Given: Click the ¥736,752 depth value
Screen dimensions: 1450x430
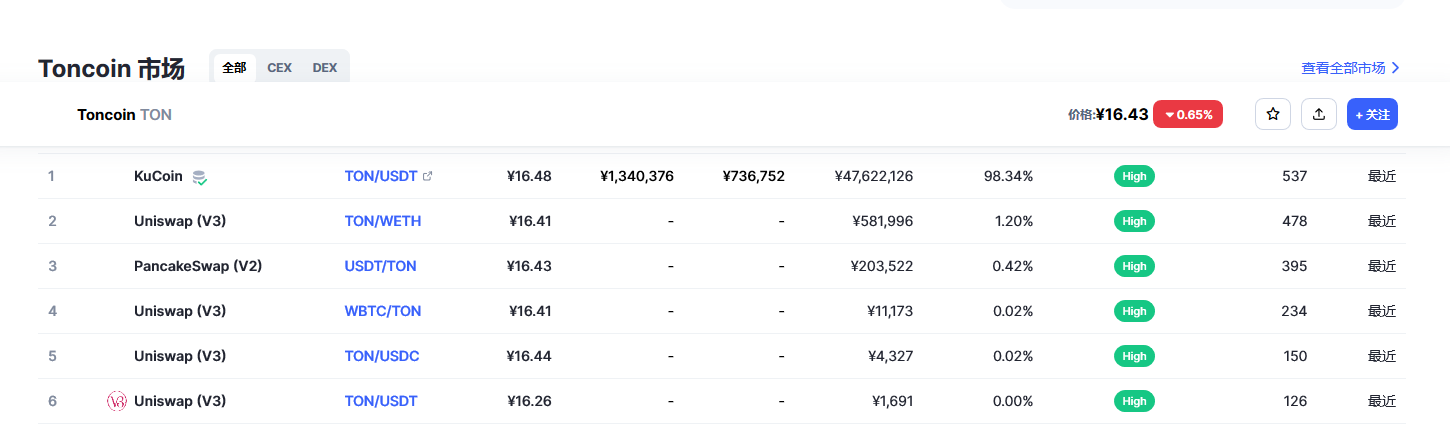Looking at the screenshot, I should click(754, 176).
